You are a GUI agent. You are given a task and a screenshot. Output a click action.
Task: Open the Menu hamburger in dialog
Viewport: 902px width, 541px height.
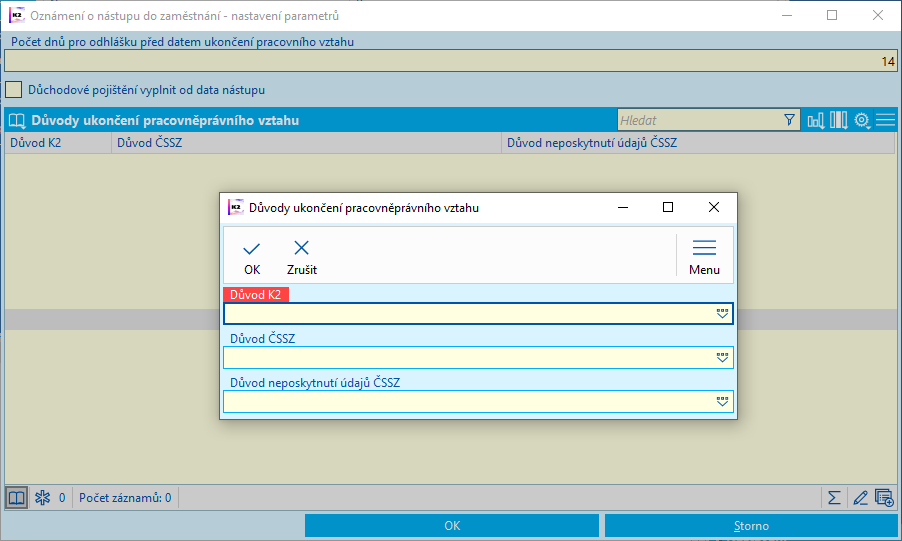(x=704, y=258)
